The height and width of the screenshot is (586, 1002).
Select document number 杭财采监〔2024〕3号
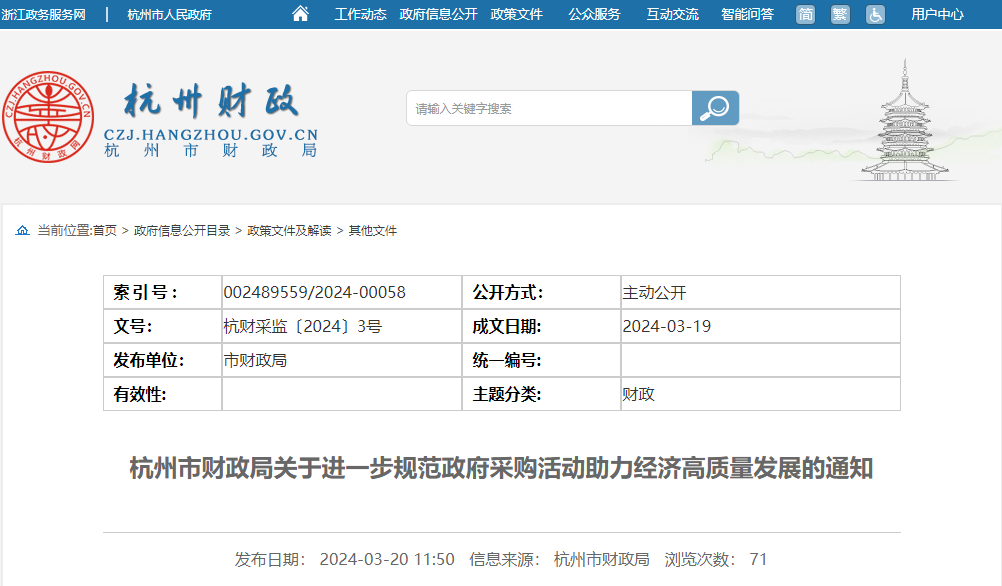302,326
